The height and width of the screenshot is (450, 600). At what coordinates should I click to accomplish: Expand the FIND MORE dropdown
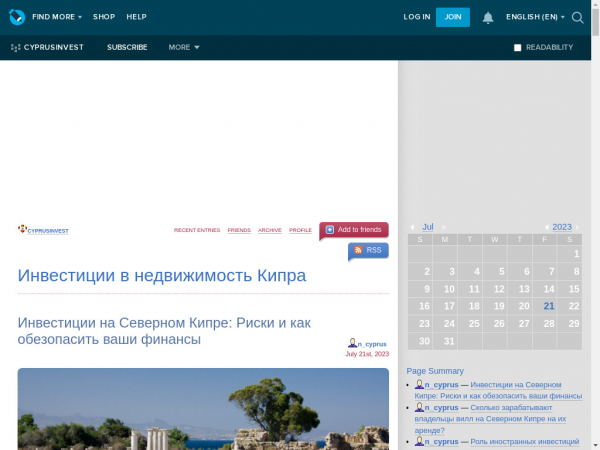57,17
